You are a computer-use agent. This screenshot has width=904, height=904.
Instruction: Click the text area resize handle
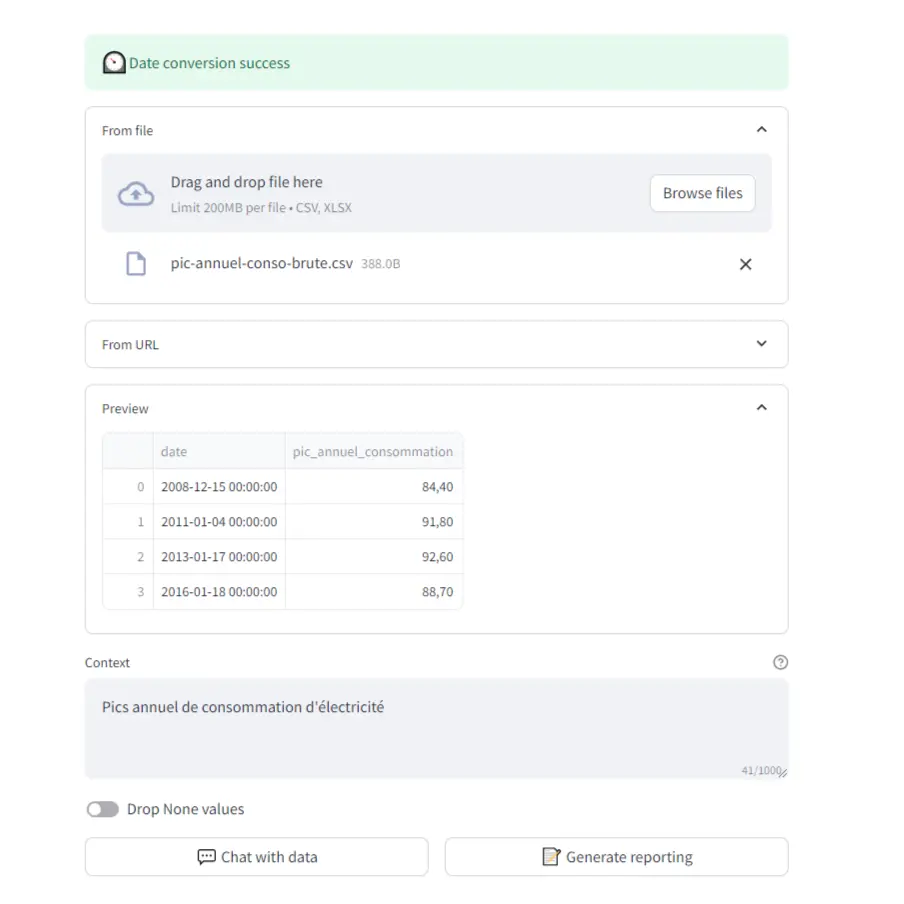click(x=783, y=773)
